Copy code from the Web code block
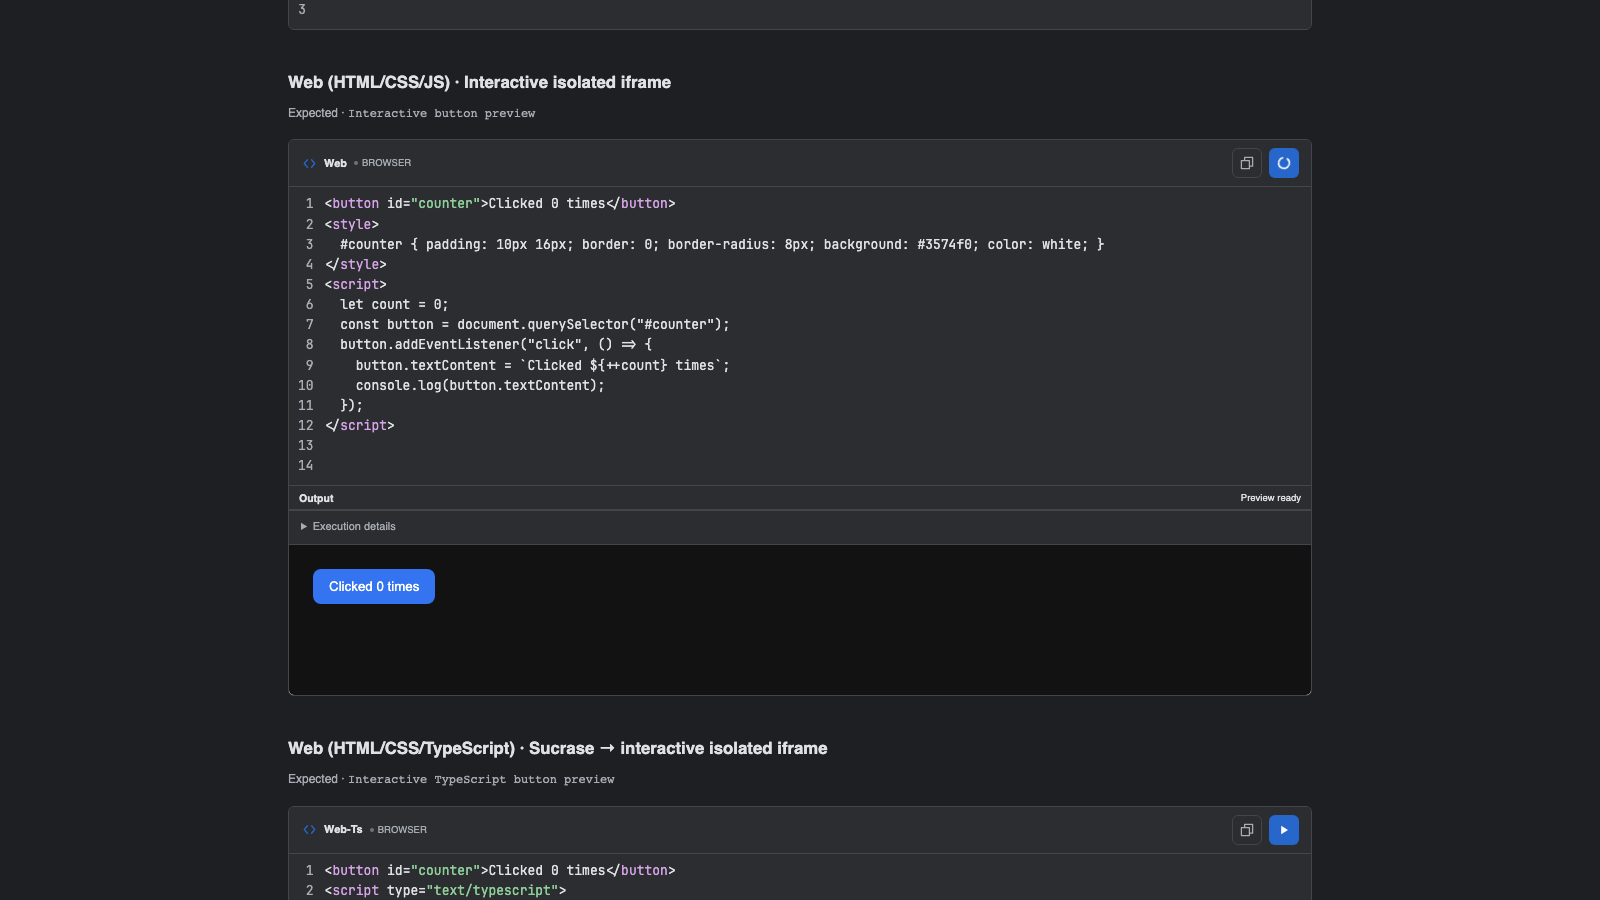This screenshot has width=1600, height=900. (x=1247, y=163)
